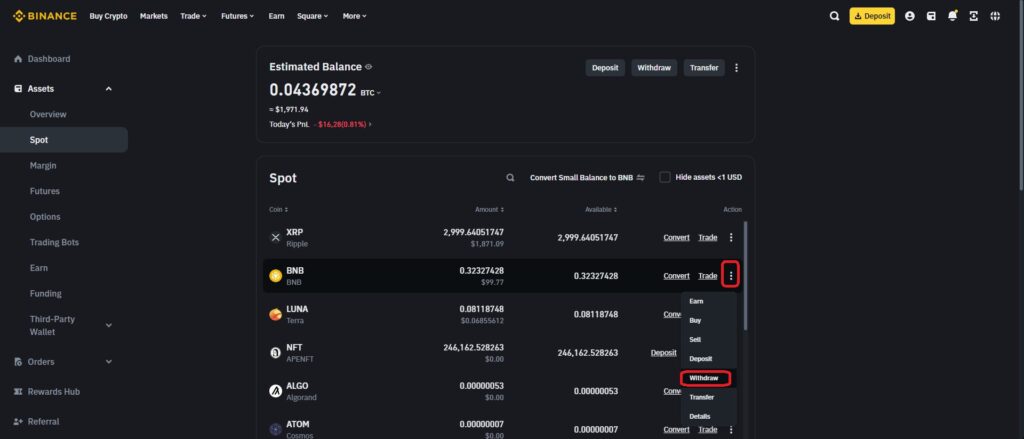
Task: Expand the Third-Party Wallet section
Action: click(108, 325)
